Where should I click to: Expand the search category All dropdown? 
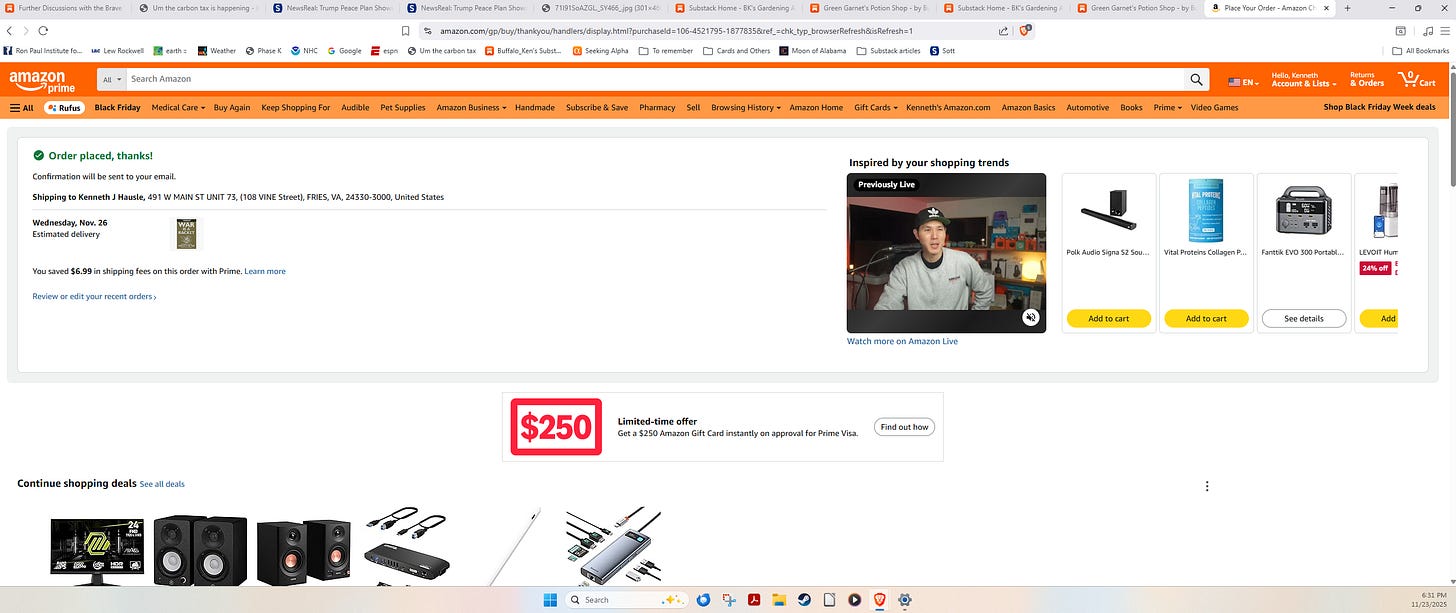tap(112, 79)
